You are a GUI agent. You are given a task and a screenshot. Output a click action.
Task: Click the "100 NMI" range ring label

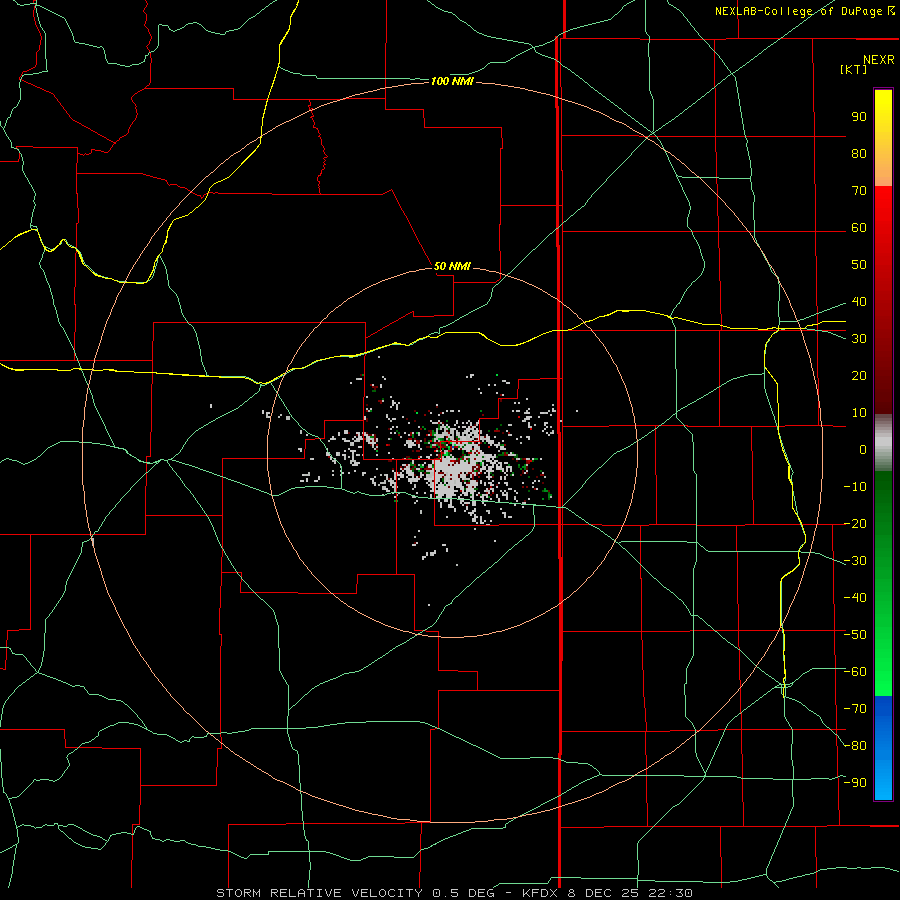[452, 82]
